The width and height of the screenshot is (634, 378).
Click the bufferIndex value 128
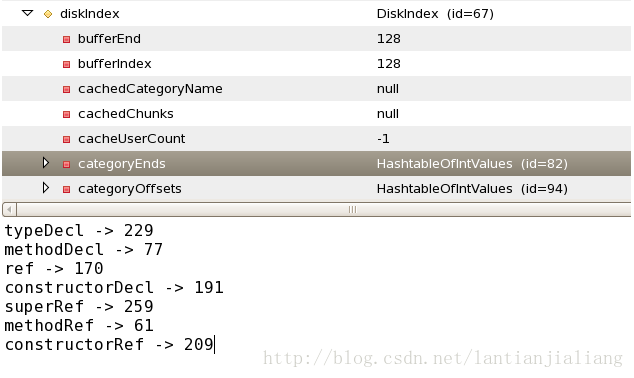(x=389, y=64)
